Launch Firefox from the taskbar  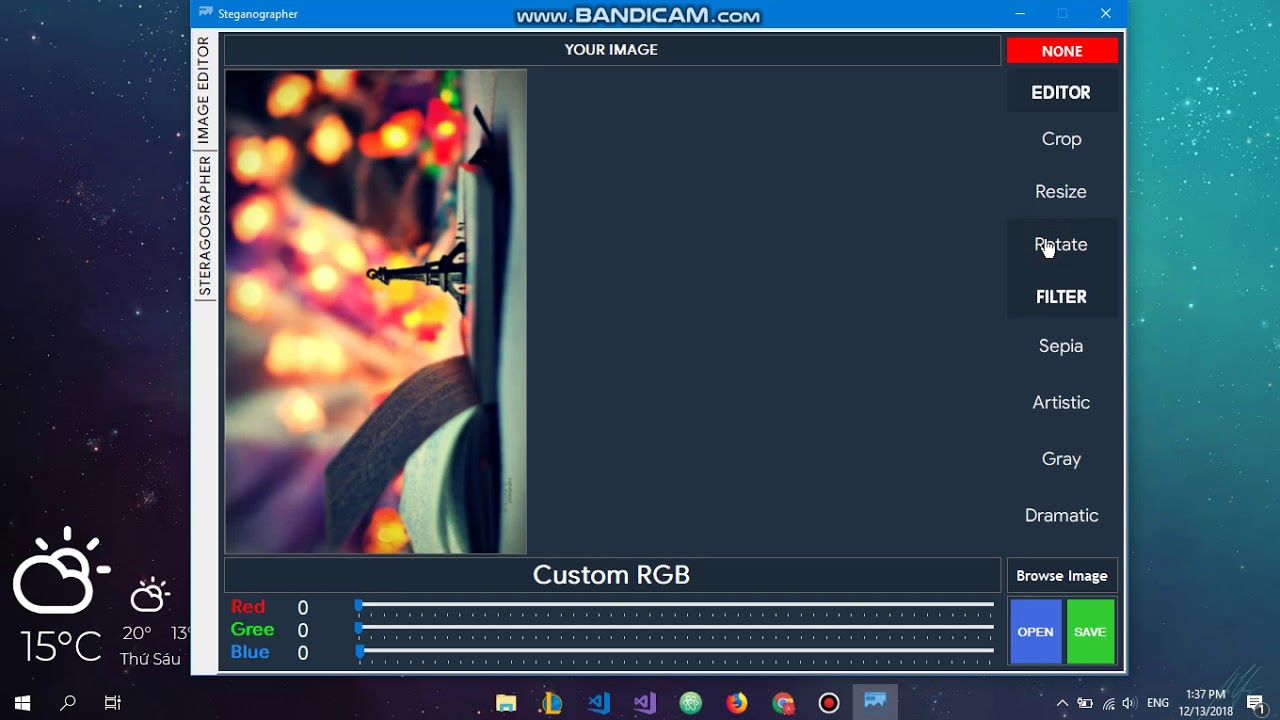point(737,703)
